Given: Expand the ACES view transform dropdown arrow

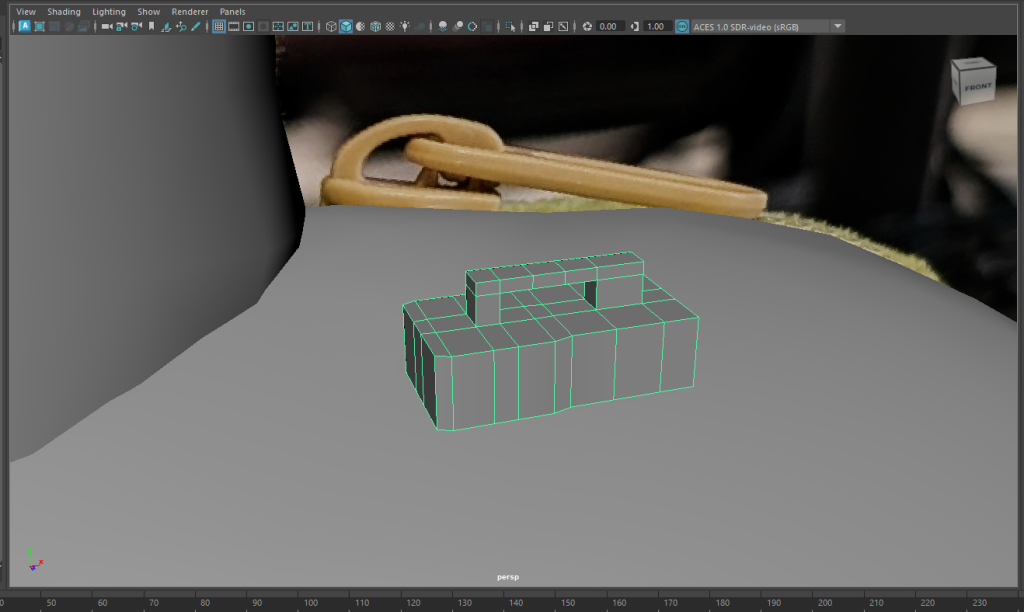Looking at the screenshot, I should [x=837, y=26].
